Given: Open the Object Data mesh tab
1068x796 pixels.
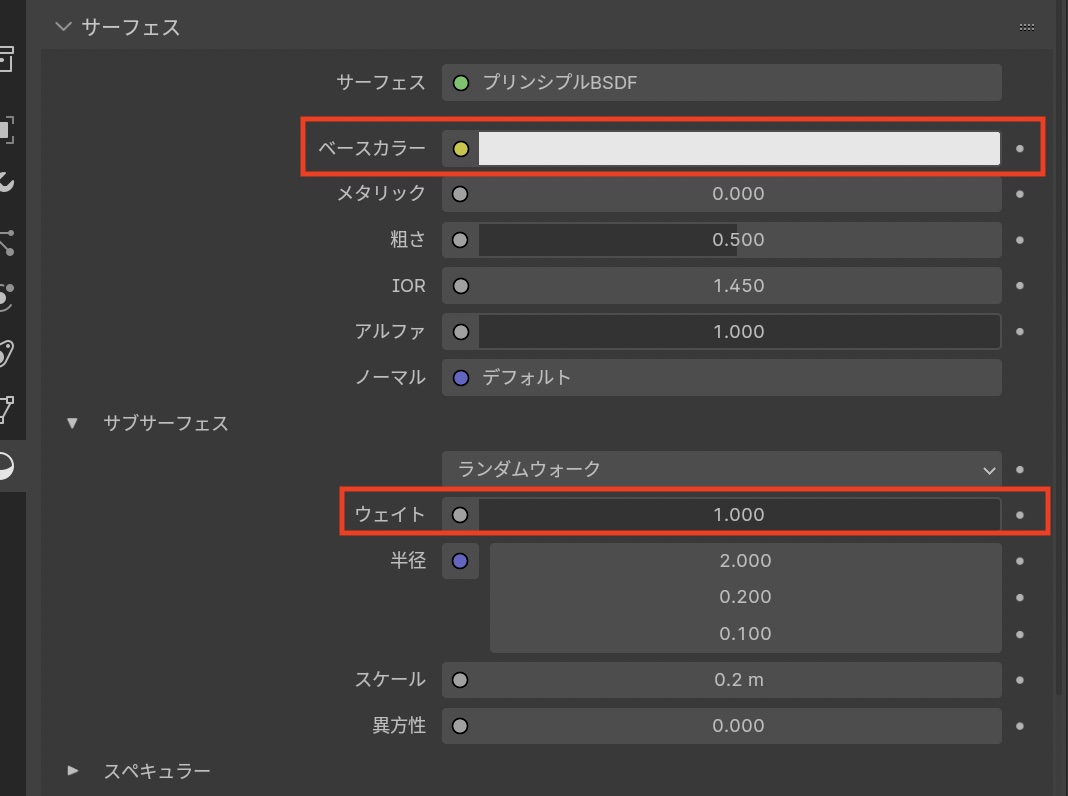Looking at the screenshot, I should pos(5,409).
